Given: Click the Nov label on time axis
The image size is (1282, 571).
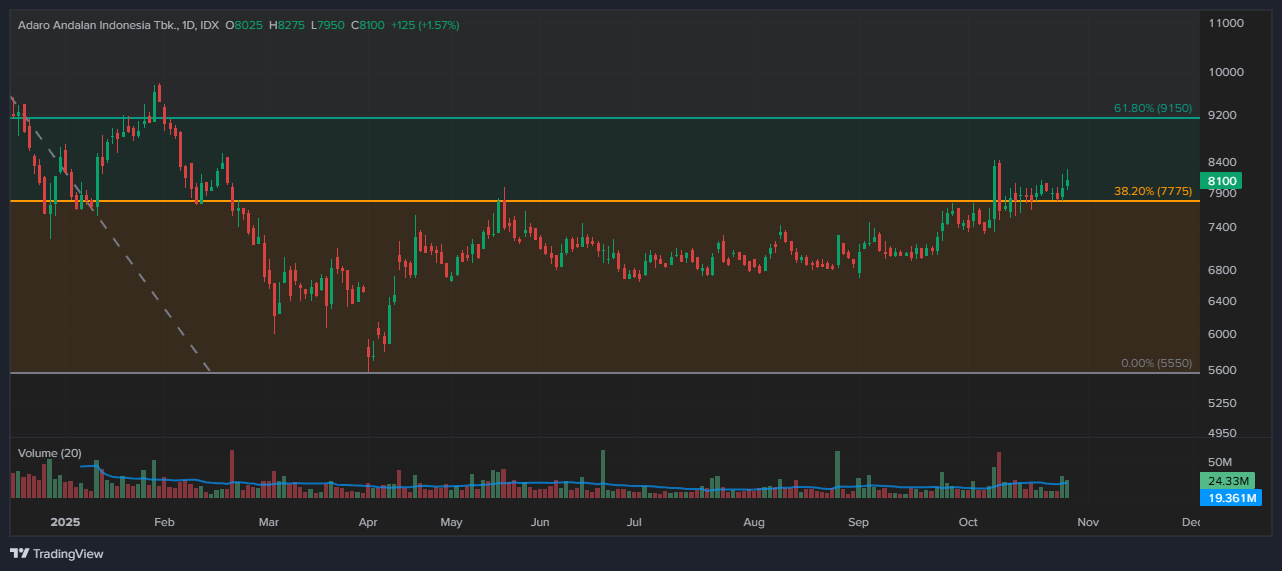Looking at the screenshot, I should 1089,522.
